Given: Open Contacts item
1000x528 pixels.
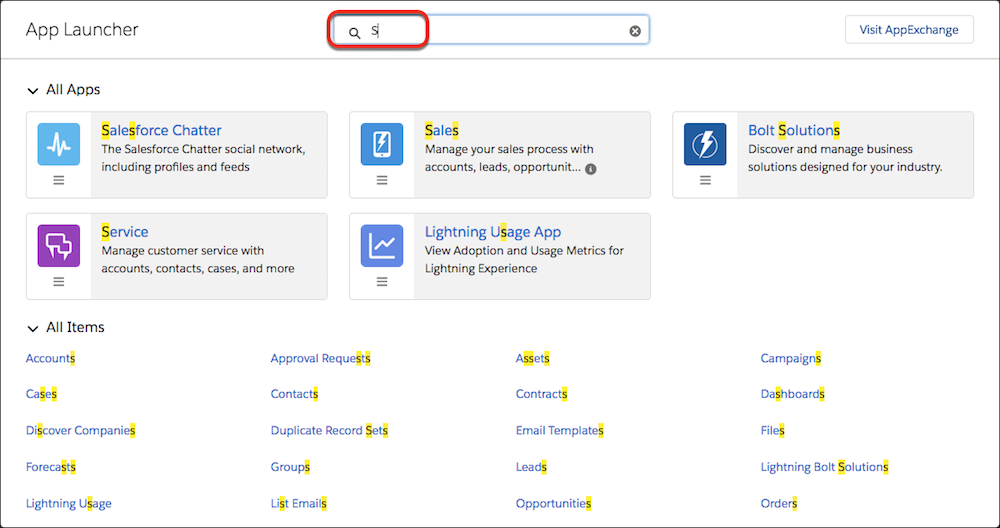Looking at the screenshot, I should point(294,394).
